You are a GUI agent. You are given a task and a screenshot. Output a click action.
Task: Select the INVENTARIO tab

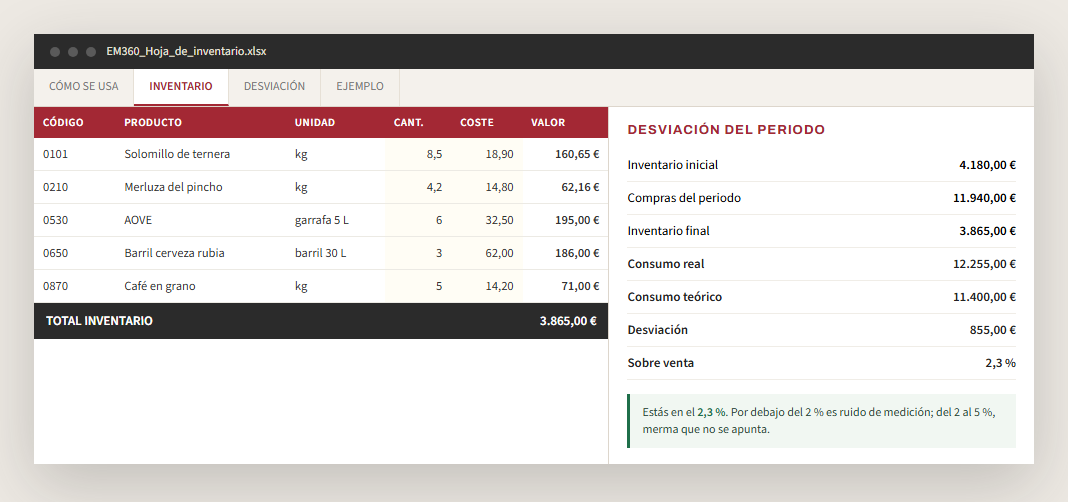coord(180,87)
